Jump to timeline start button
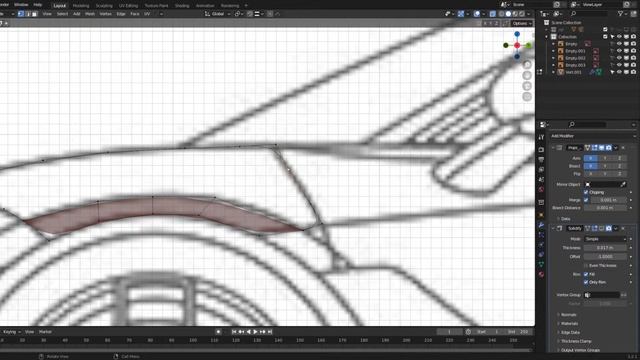 point(234,332)
